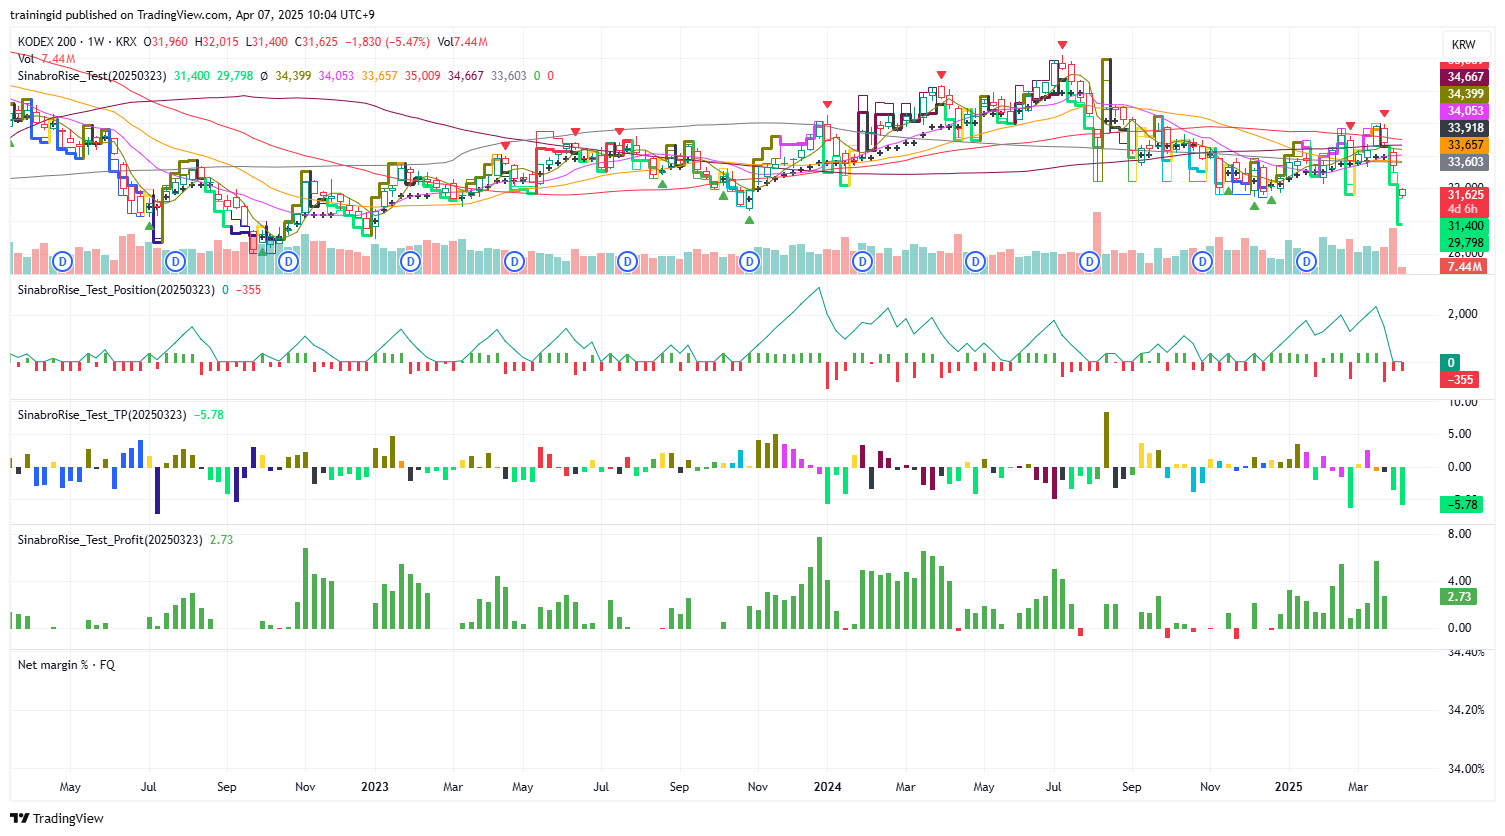This screenshot has height=836, width=1505.
Task: Click the olive 34,399 price label
Action: [x=1465, y=94]
